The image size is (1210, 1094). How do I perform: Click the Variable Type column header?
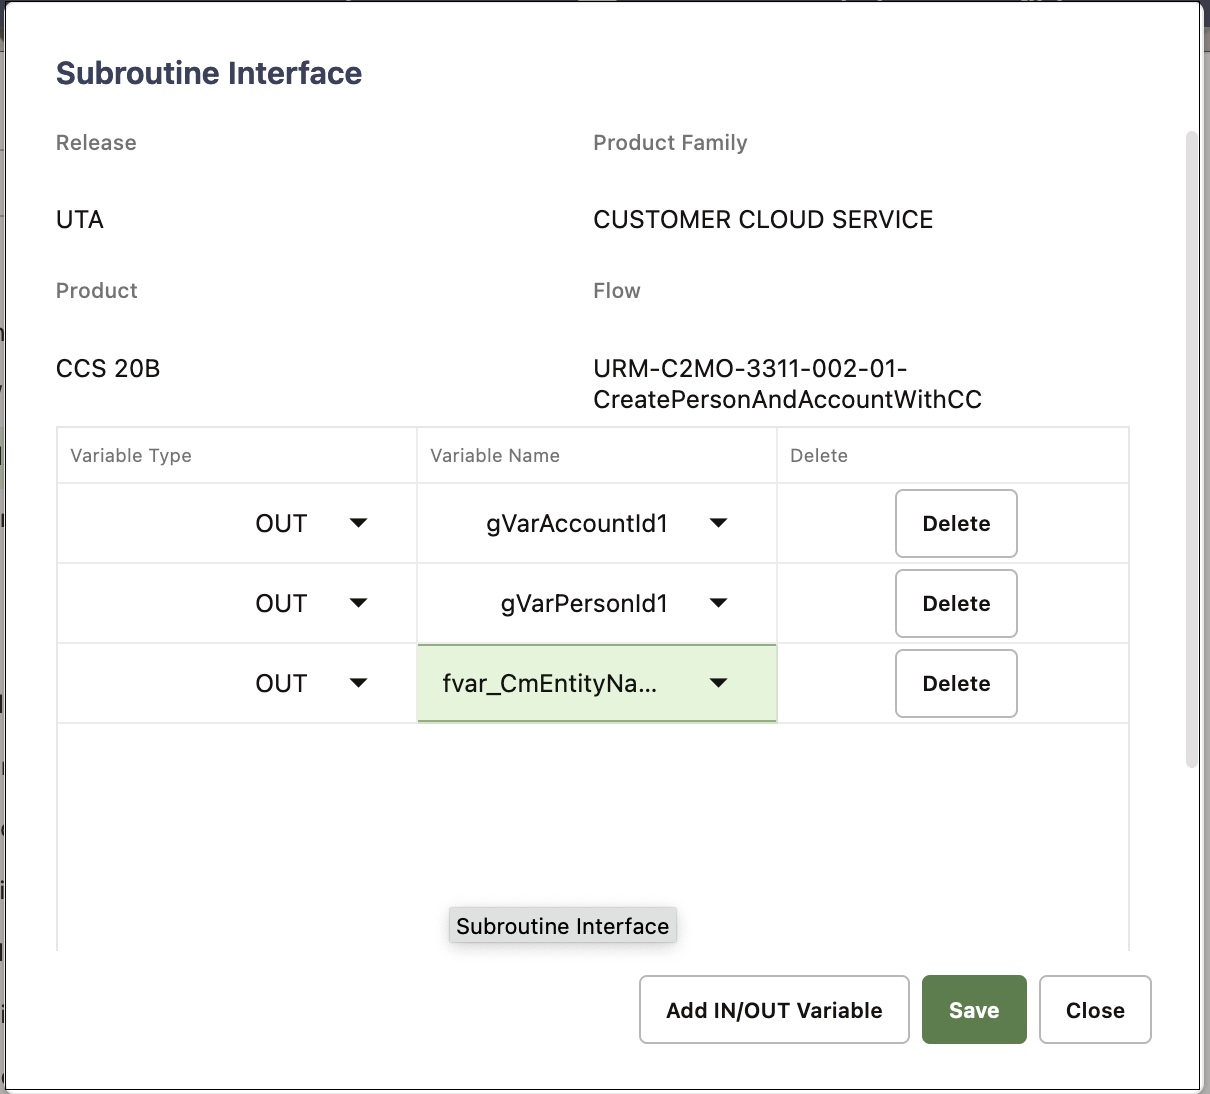131,456
